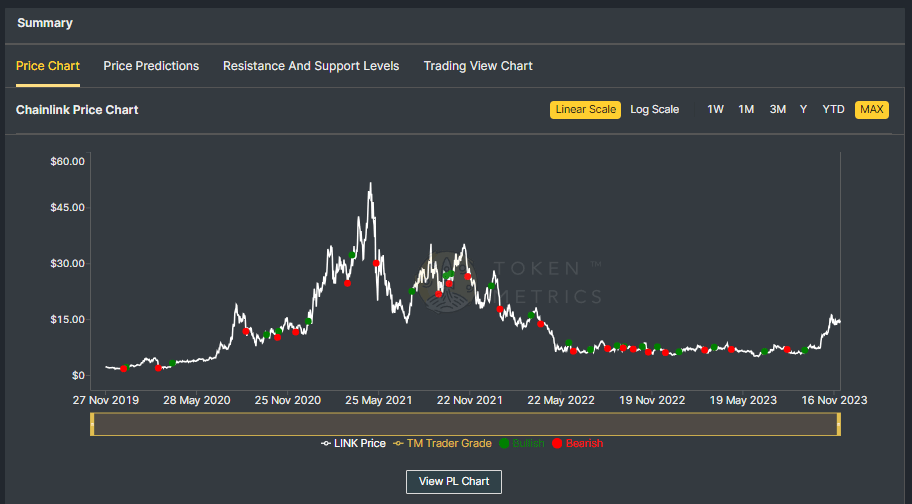Toggle Bullish legend marker

[x=522, y=444]
